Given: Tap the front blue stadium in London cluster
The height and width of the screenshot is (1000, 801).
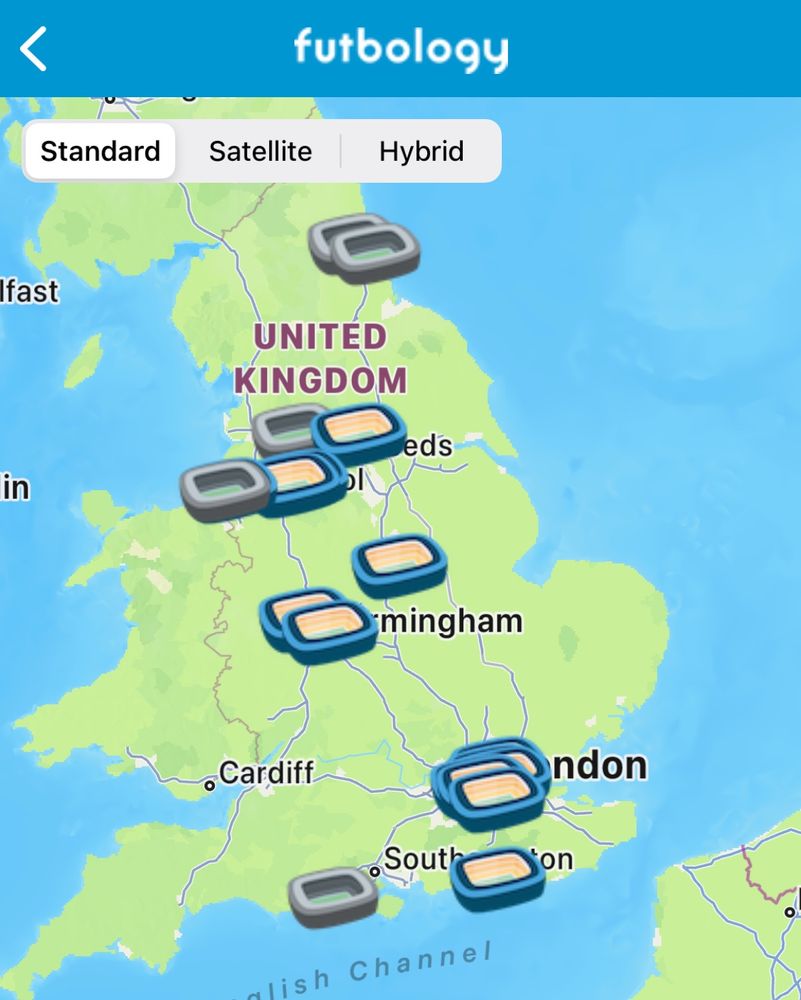Looking at the screenshot, I should click(x=497, y=799).
